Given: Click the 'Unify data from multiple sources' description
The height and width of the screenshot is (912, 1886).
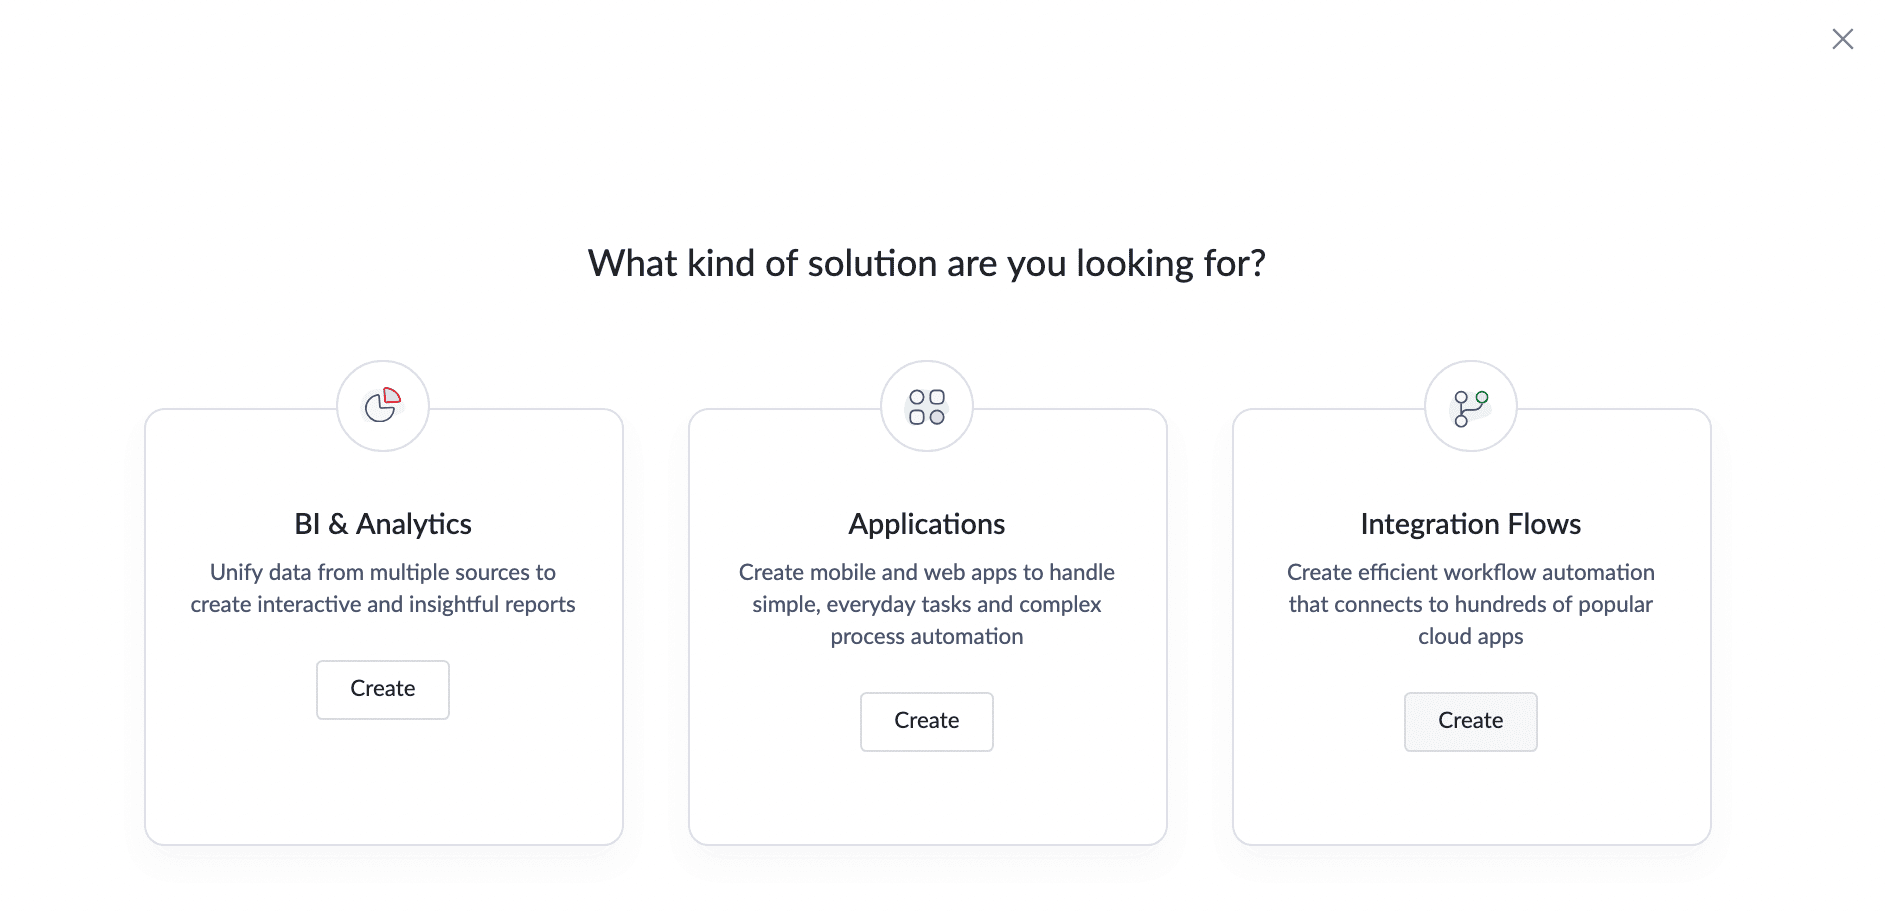Looking at the screenshot, I should coord(383,588).
